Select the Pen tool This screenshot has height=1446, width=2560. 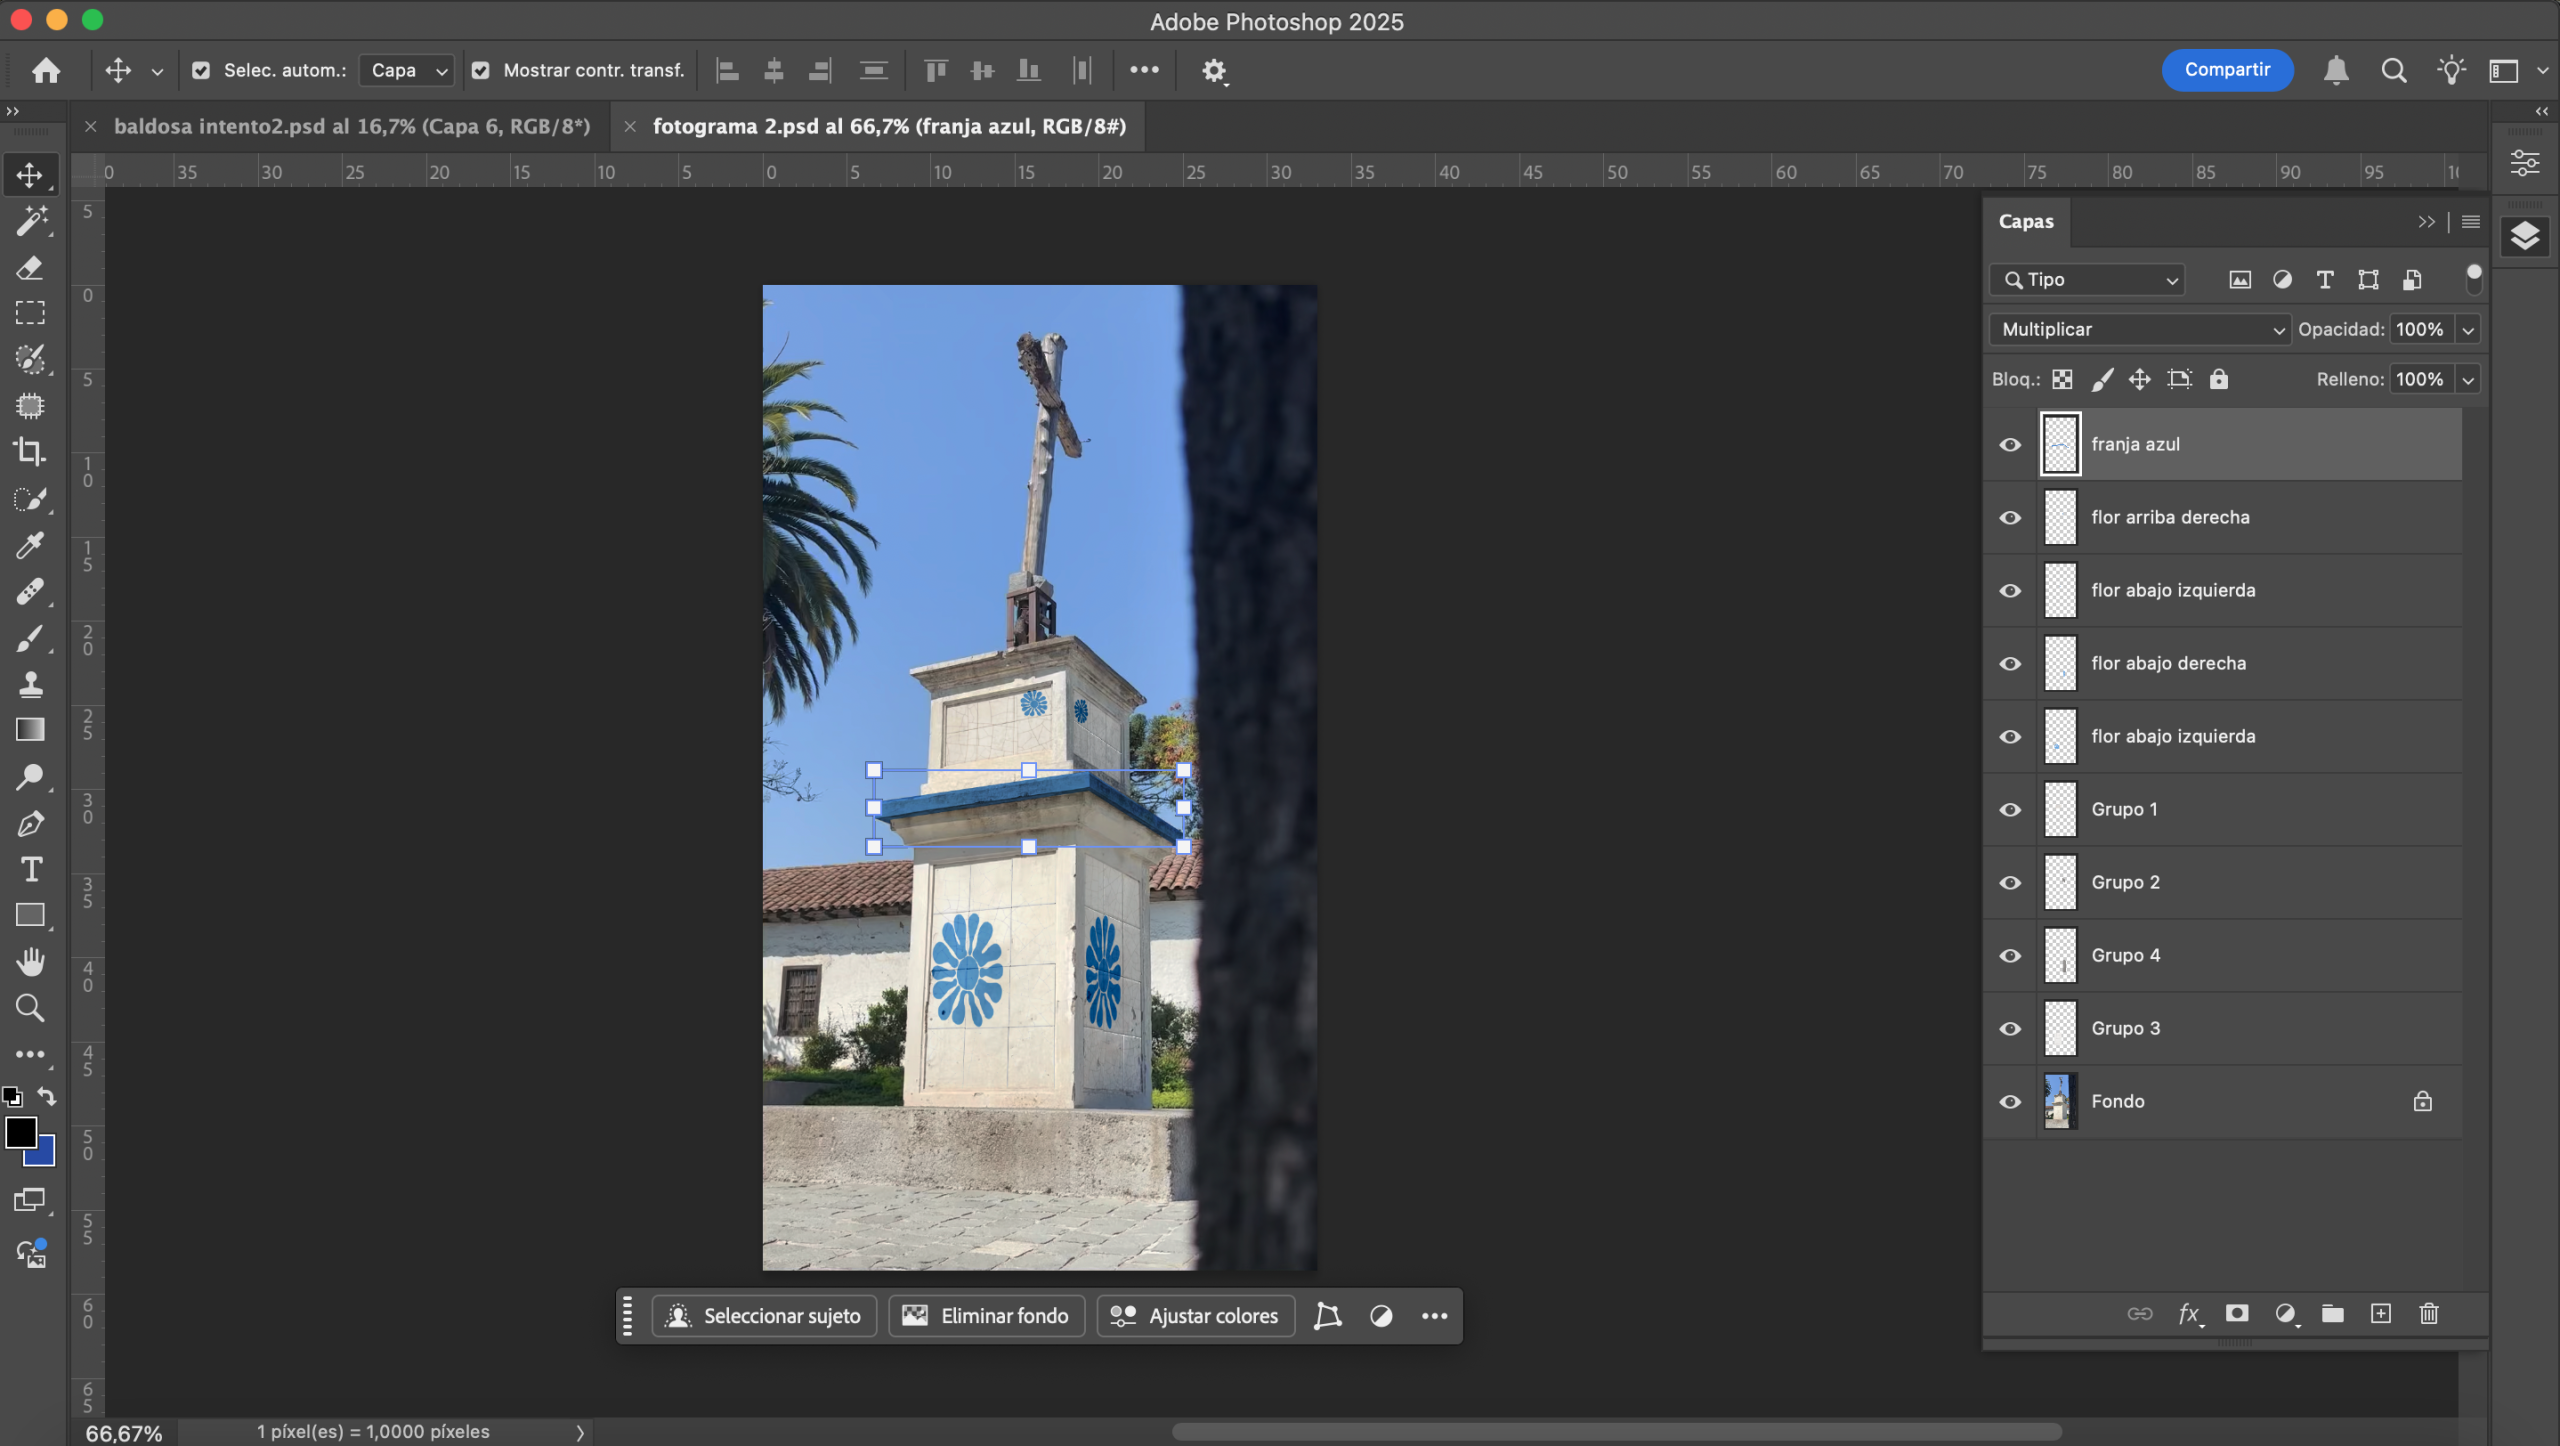point(29,823)
